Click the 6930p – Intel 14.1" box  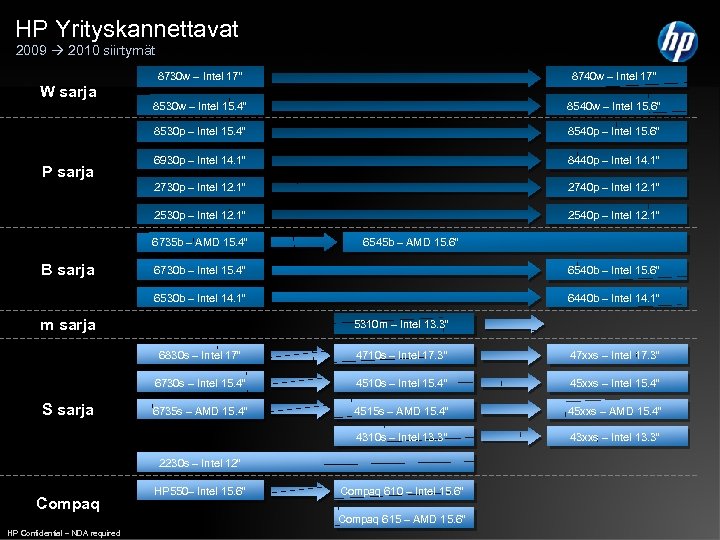[x=200, y=159]
